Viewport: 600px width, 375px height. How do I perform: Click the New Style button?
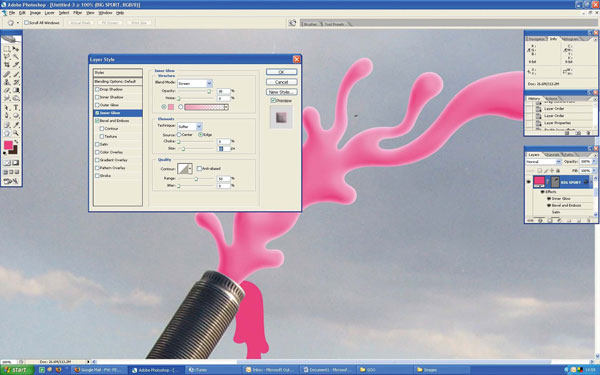(x=281, y=92)
